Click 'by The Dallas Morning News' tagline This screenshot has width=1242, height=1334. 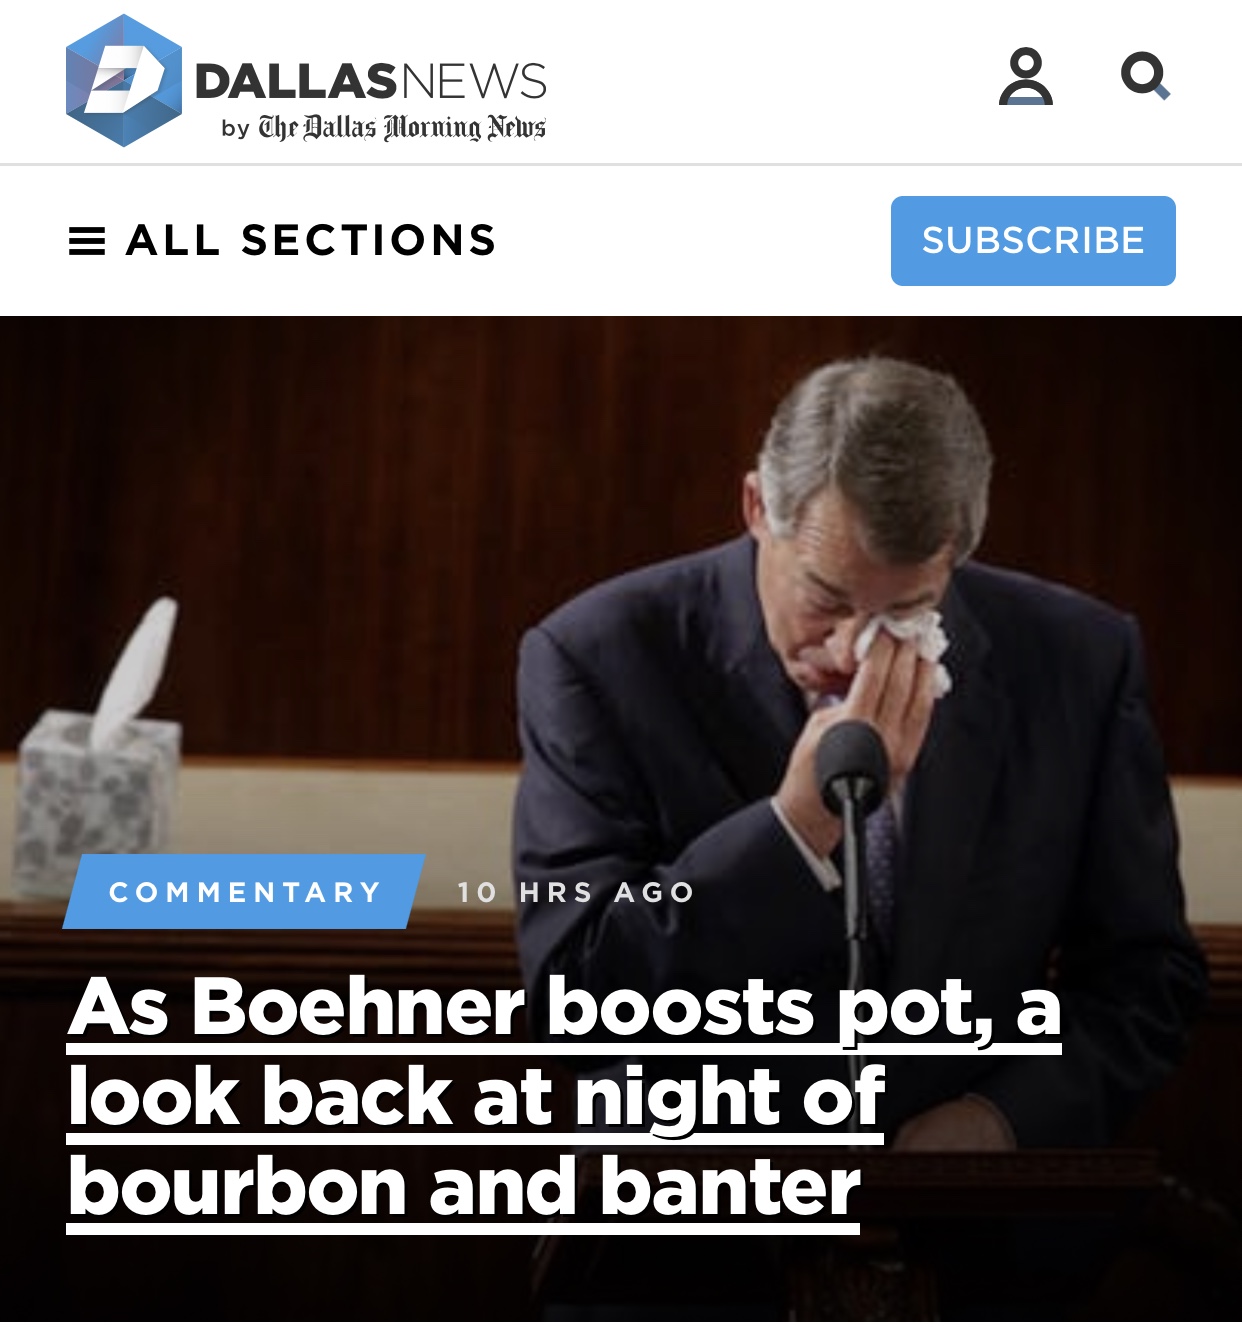pos(383,128)
